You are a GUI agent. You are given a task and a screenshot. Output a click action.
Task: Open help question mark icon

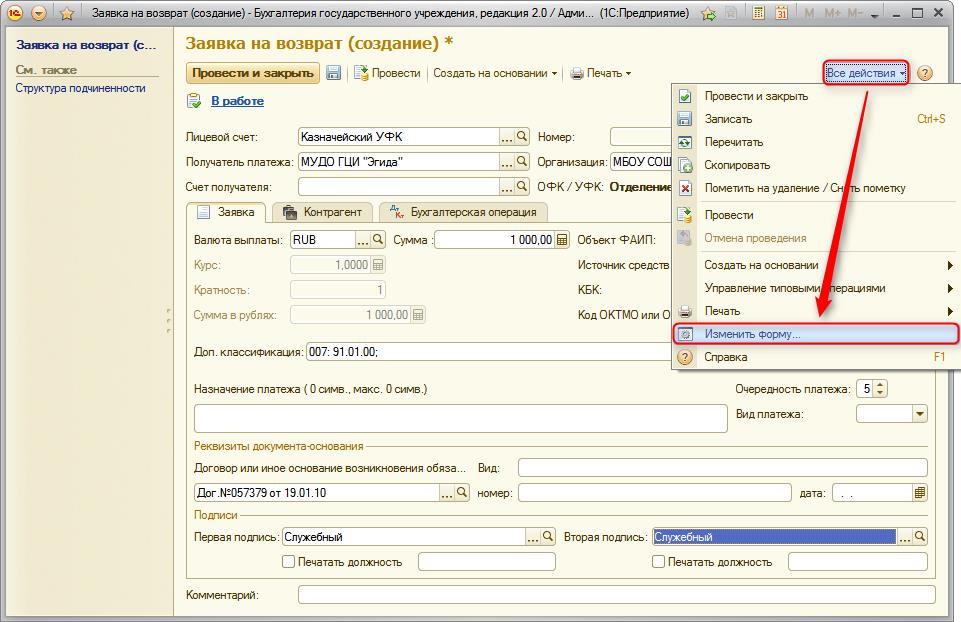pyautogui.click(x=925, y=74)
